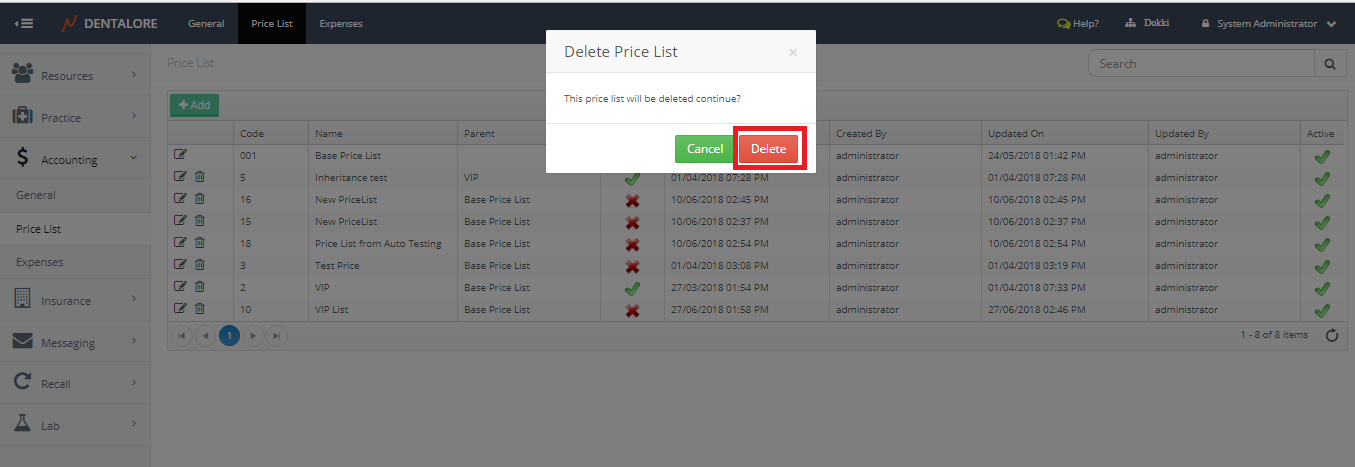Viewport: 1355px width, 467px height.
Task: Click the Dokki organization icon
Action: tap(1131, 23)
